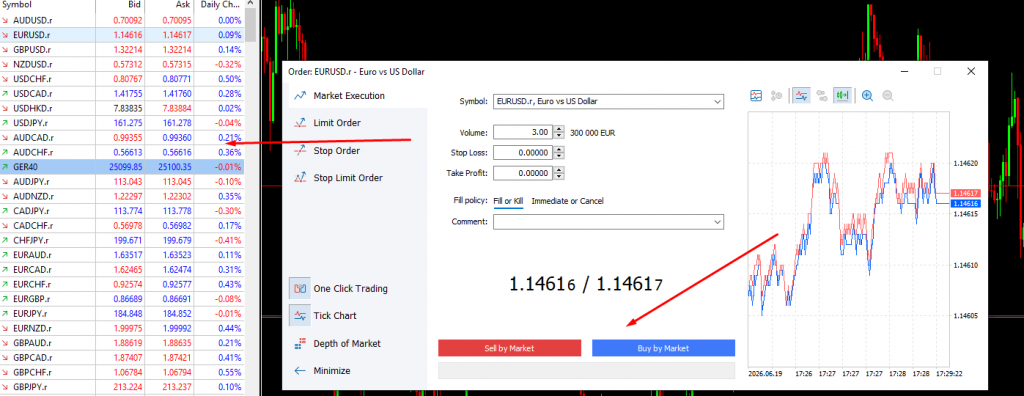This screenshot has height=396, width=1024.
Task: Toggle One Click Trading icon
Action: [x=300, y=288]
